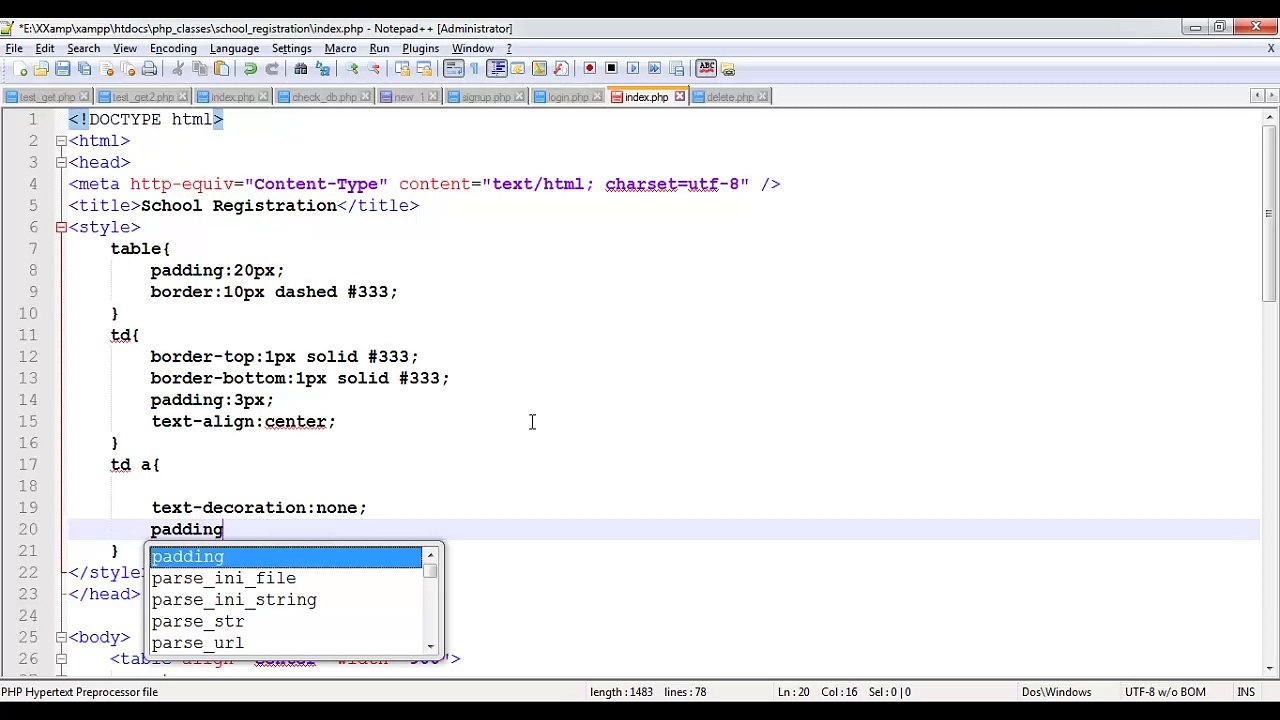
Task: Click the ABC spell check icon
Action: pyautogui.click(x=706, y=69)
